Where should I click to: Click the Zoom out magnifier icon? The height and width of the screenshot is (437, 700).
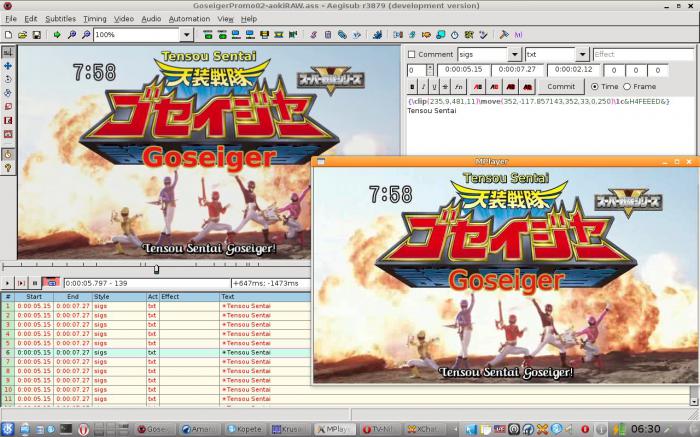(x=86, y=34)
